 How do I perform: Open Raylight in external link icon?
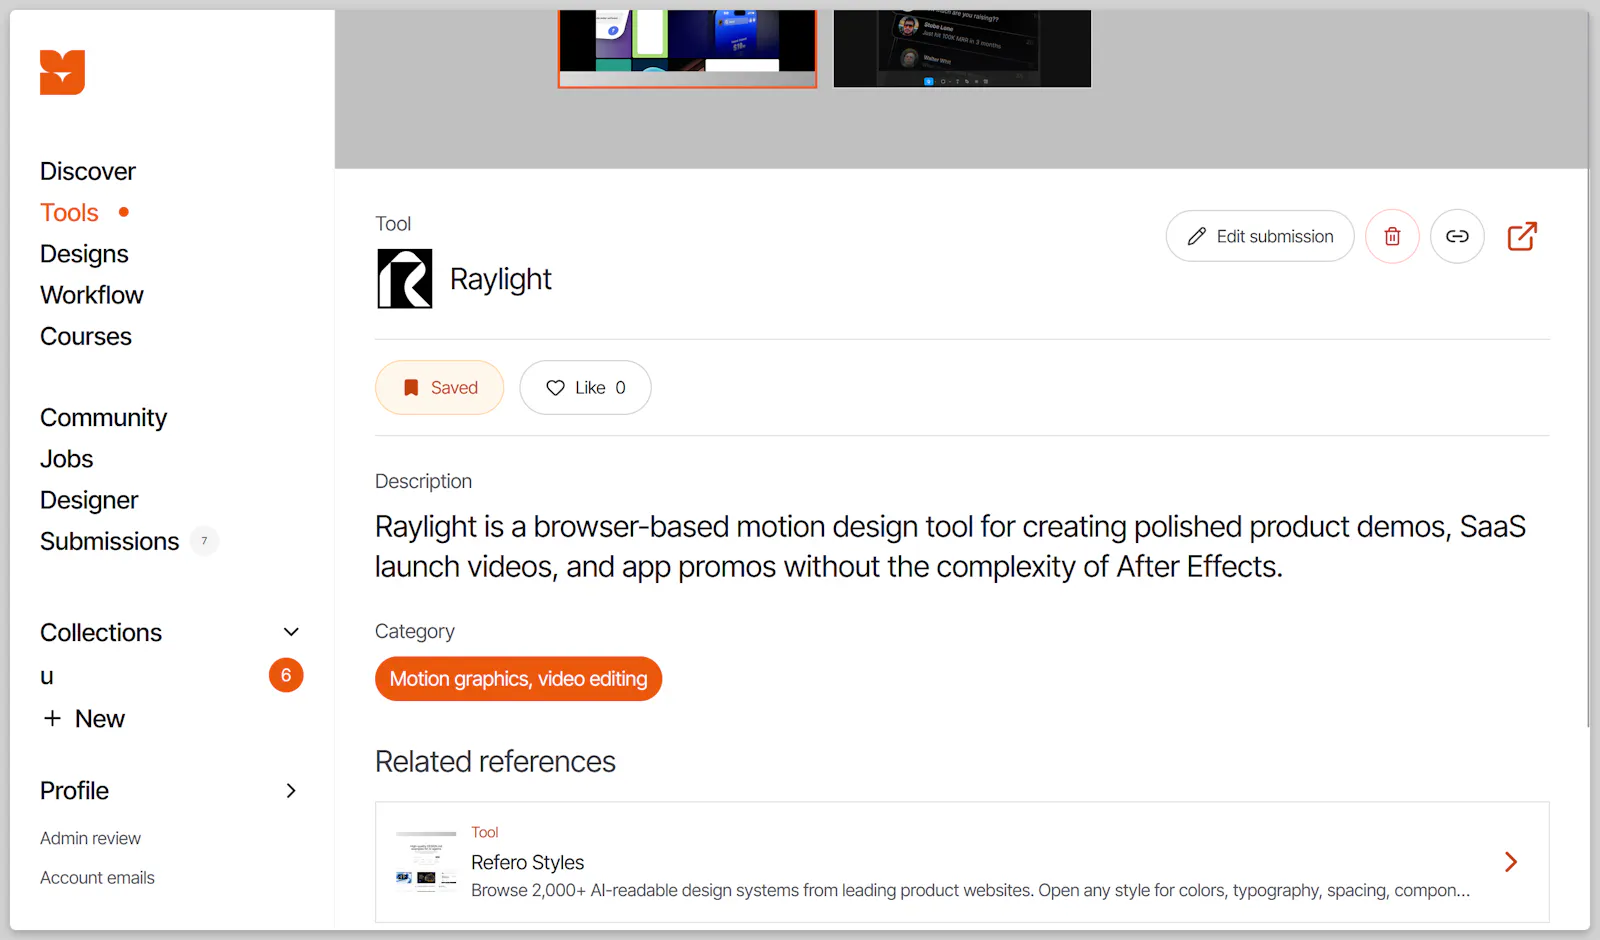click(1522, 236)
